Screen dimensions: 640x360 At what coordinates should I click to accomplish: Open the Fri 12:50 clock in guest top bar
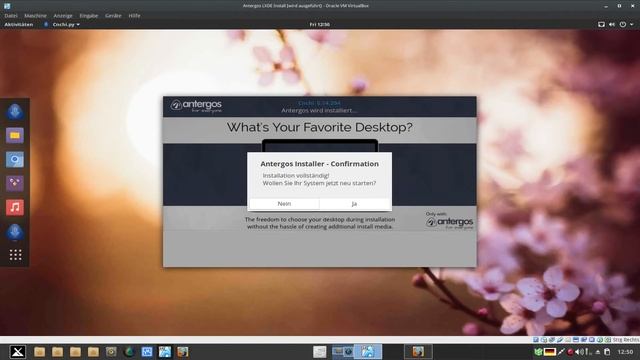[320, 24]
